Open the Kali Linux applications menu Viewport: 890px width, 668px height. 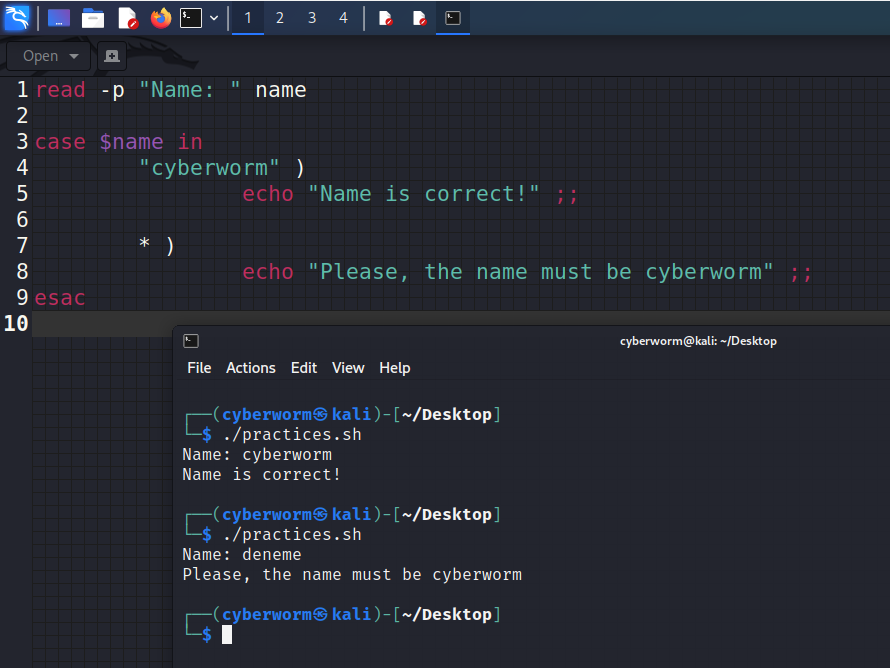(x=17, y=17)
